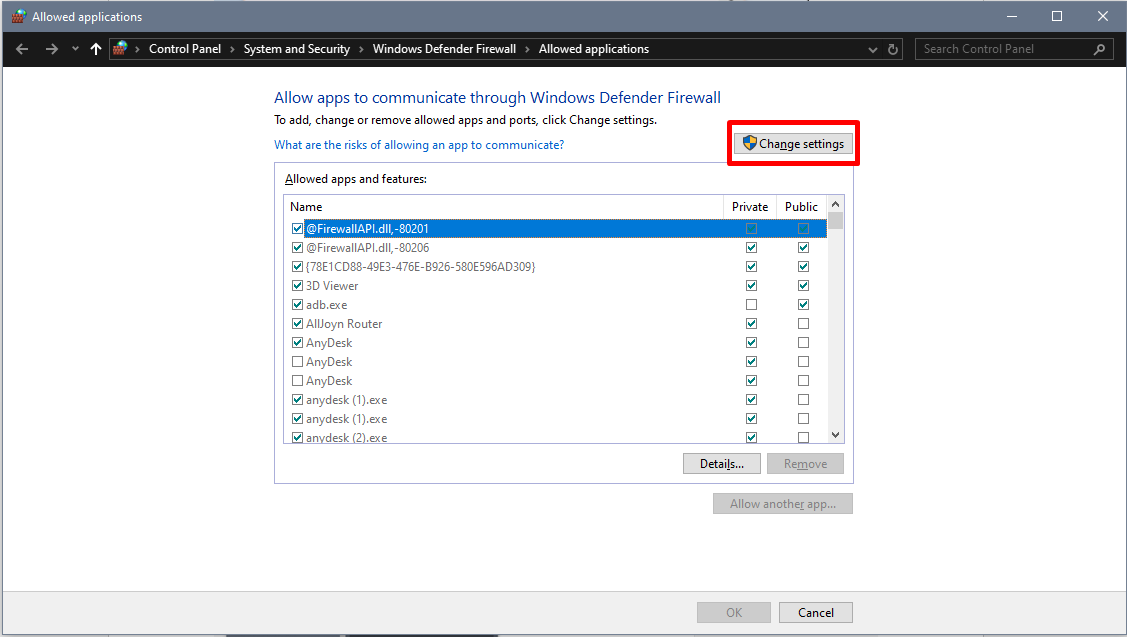
Task: Toggle Public for the {78E1CD88-...} entry
Action: (803, 267)
